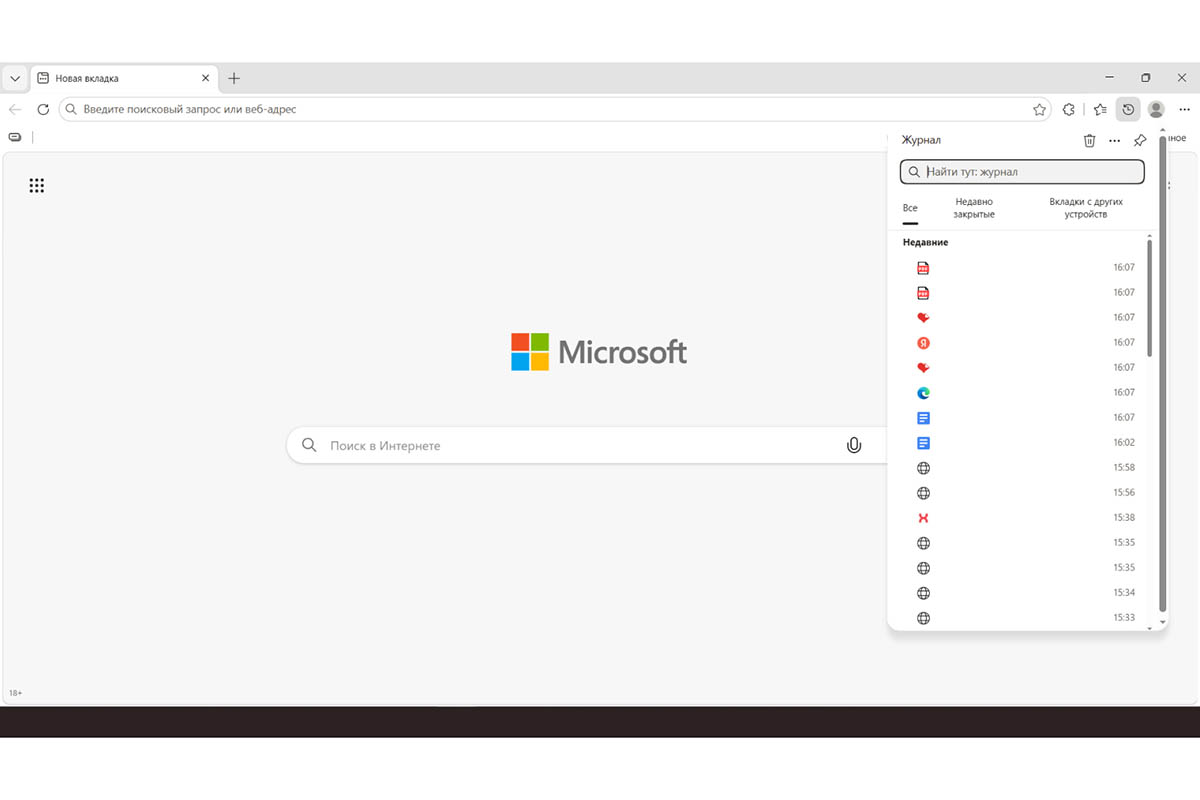Restore down the browser window

tap(1146, 78)
